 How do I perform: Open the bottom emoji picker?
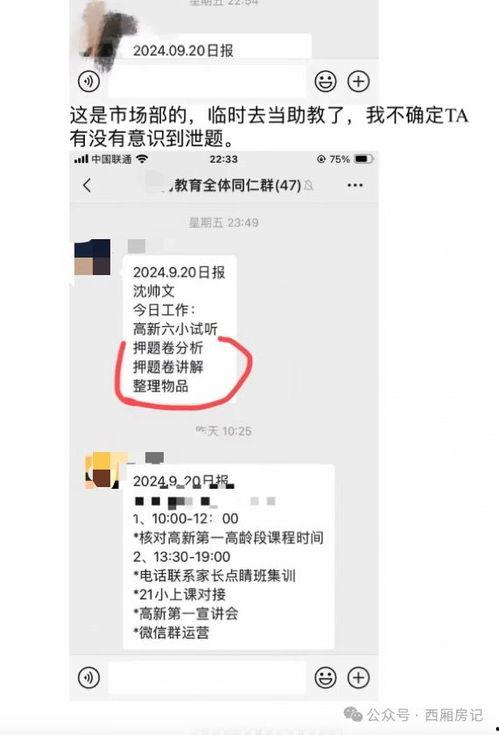coord(325,677)
